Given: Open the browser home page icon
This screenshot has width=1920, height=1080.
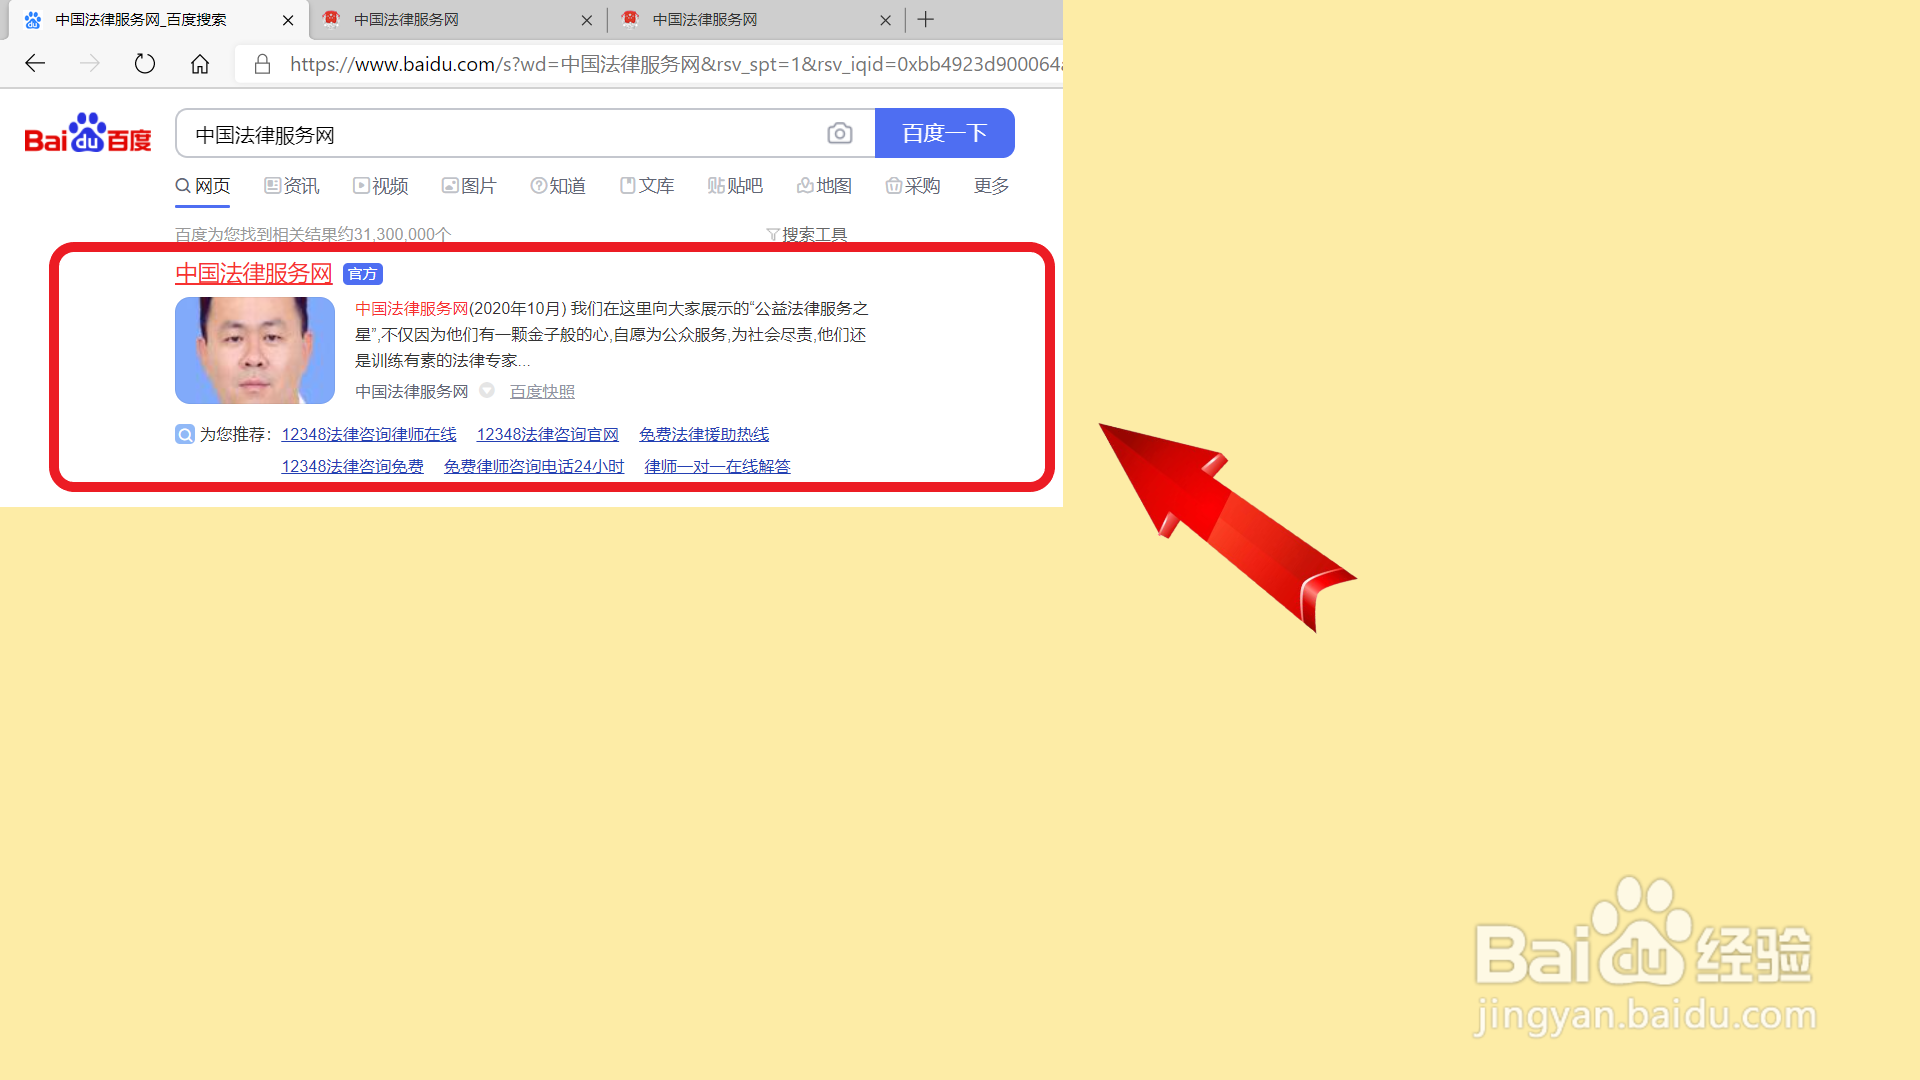Looking at the screenshot, I should pyautogui.click(x=200, y=64).
